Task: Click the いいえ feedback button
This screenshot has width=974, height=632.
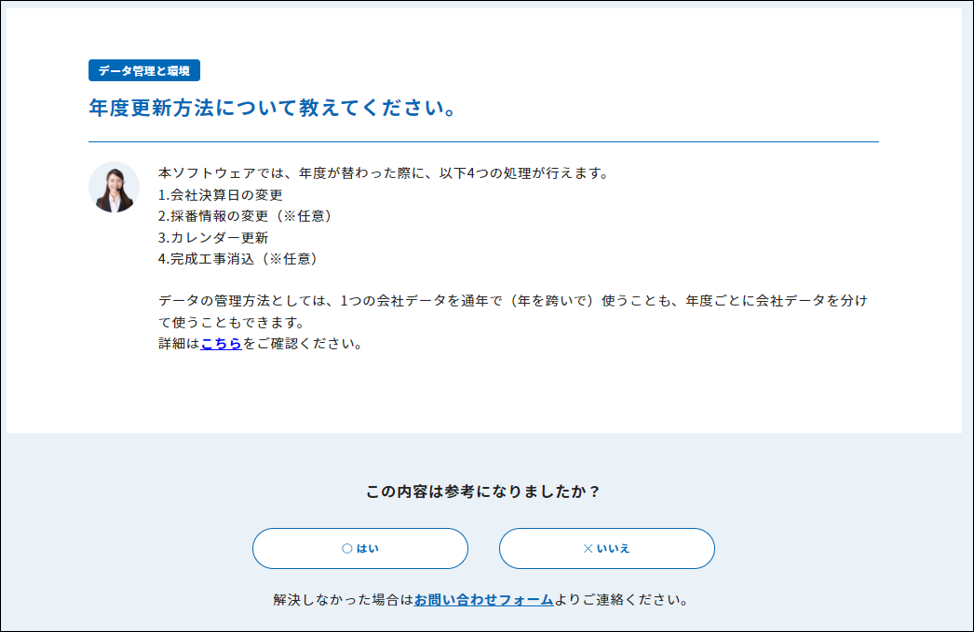Action: (607, 548)
